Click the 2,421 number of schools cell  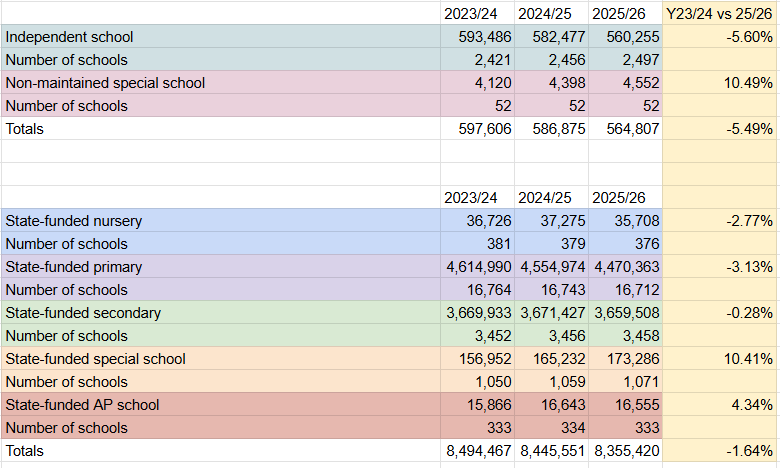(x=478, y=60)
